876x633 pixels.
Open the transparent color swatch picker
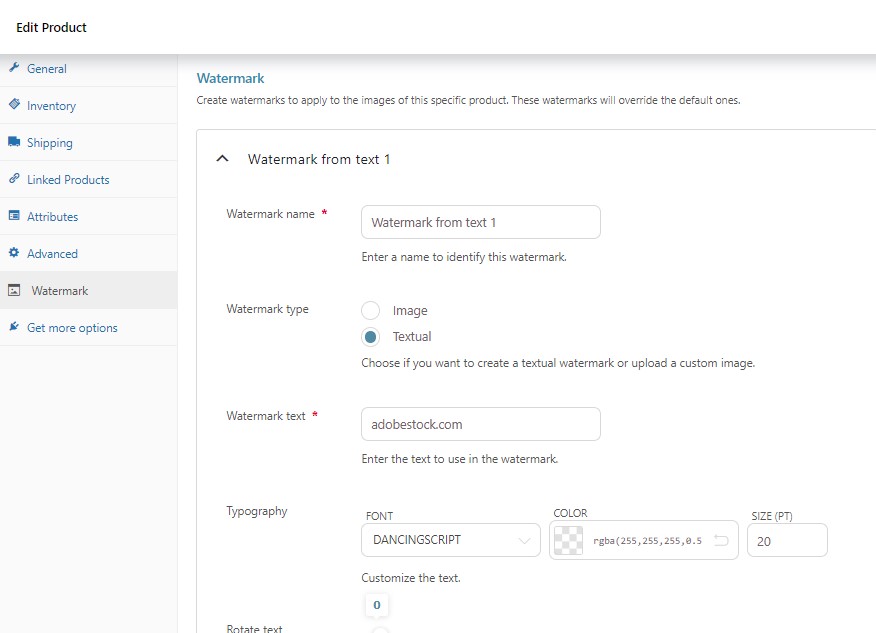click(569, 540)
